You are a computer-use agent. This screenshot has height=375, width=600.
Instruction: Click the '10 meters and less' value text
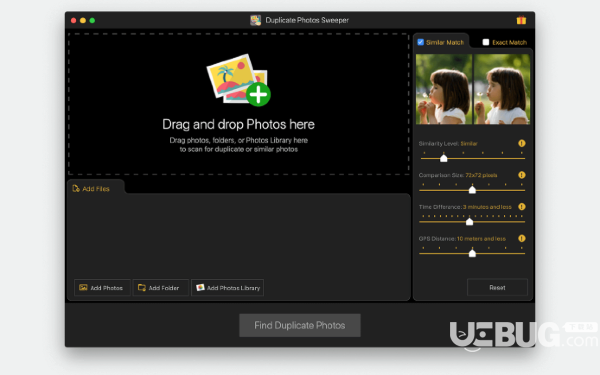pos(481,239)
